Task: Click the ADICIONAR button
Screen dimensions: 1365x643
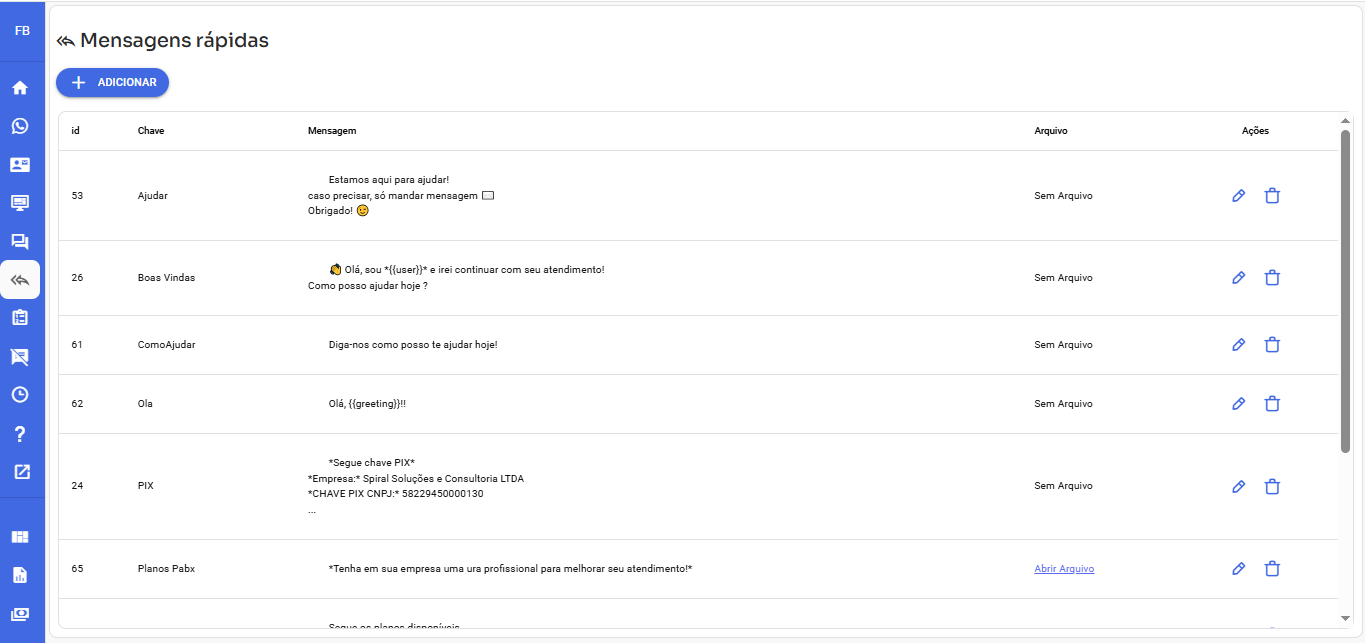Action: pyautogui.click(x=113, y=83)
